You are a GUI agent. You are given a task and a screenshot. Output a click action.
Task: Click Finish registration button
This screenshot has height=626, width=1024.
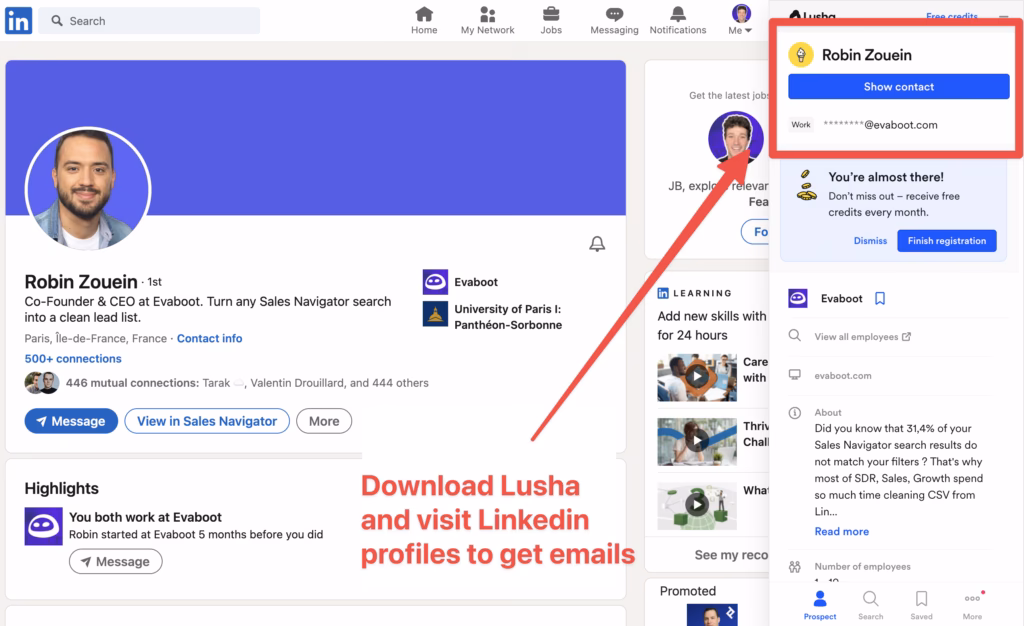(x=946, y=241)
